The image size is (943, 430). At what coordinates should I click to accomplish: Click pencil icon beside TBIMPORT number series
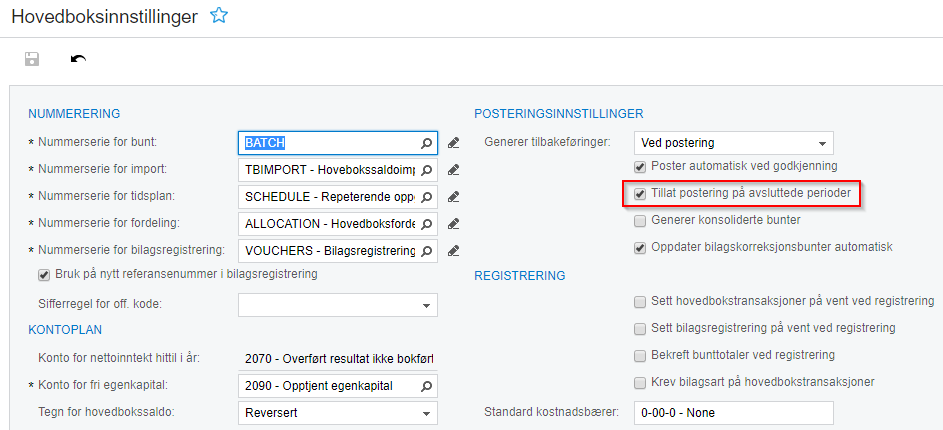[454, 170]
